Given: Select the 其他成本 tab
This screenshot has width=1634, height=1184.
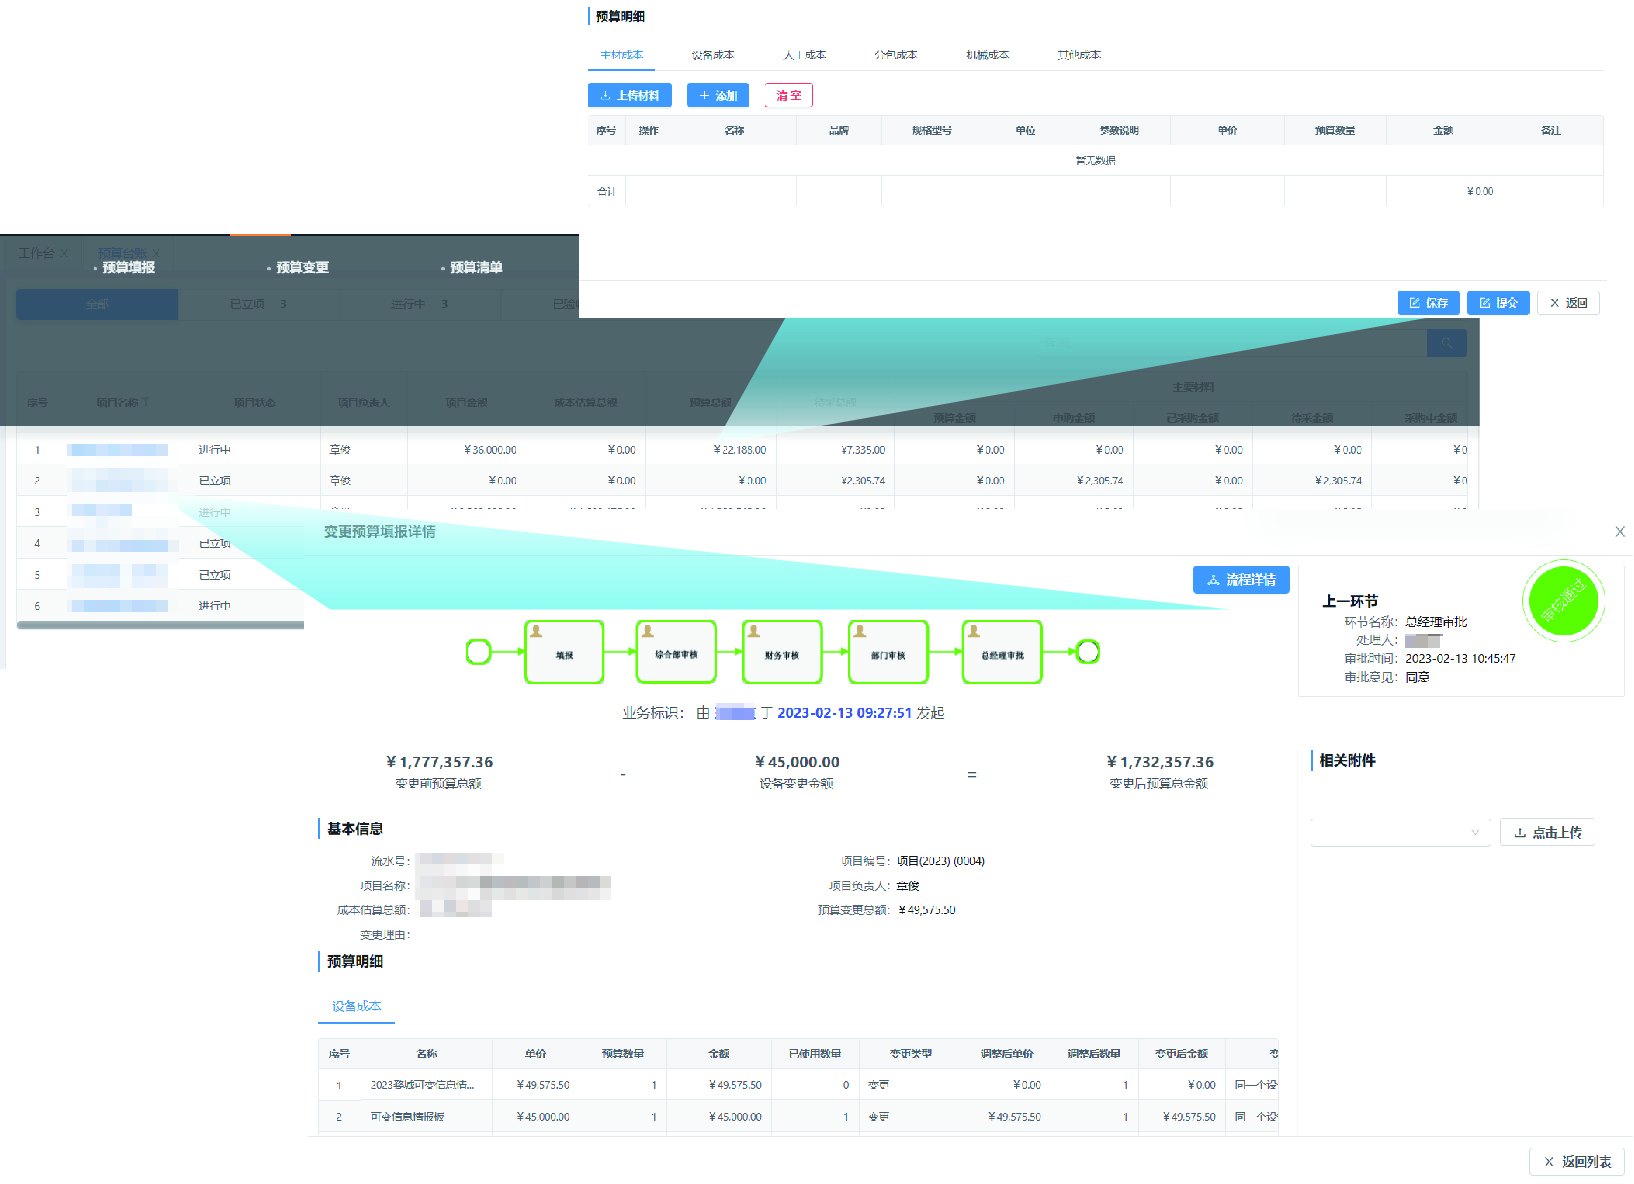Looking at the screenshot, I should [1078, 55].
